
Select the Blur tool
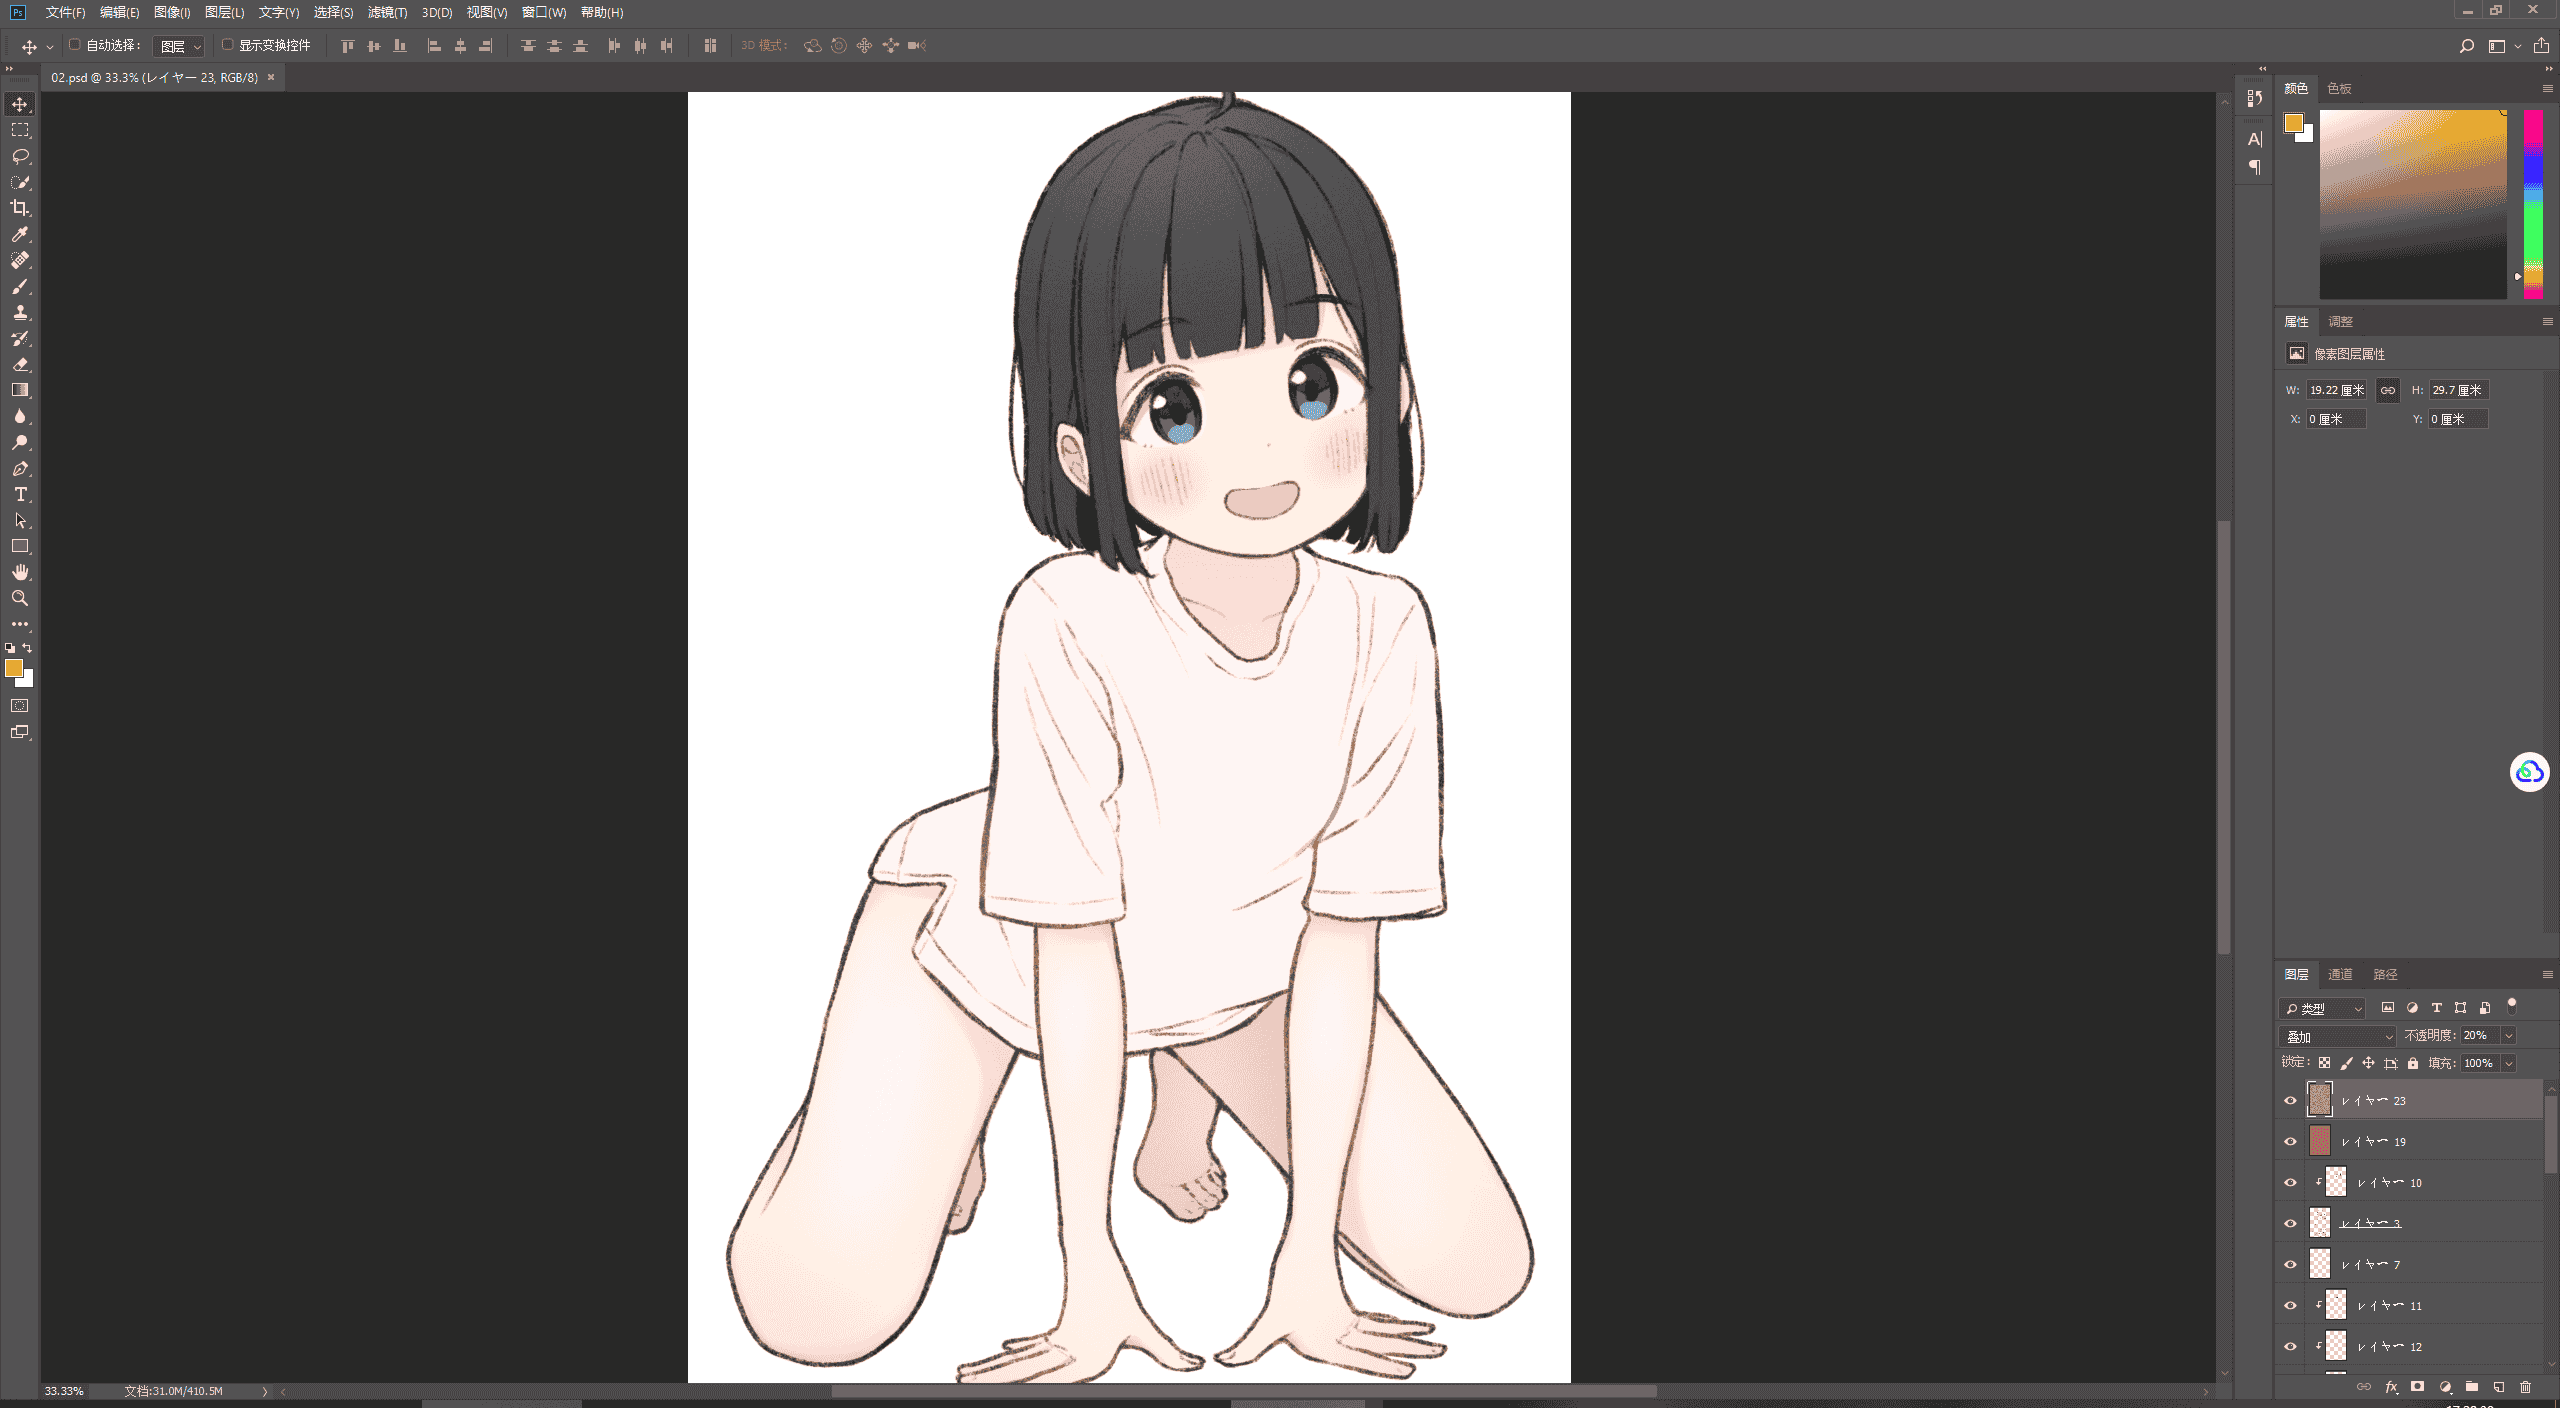[x=20, y=416]
